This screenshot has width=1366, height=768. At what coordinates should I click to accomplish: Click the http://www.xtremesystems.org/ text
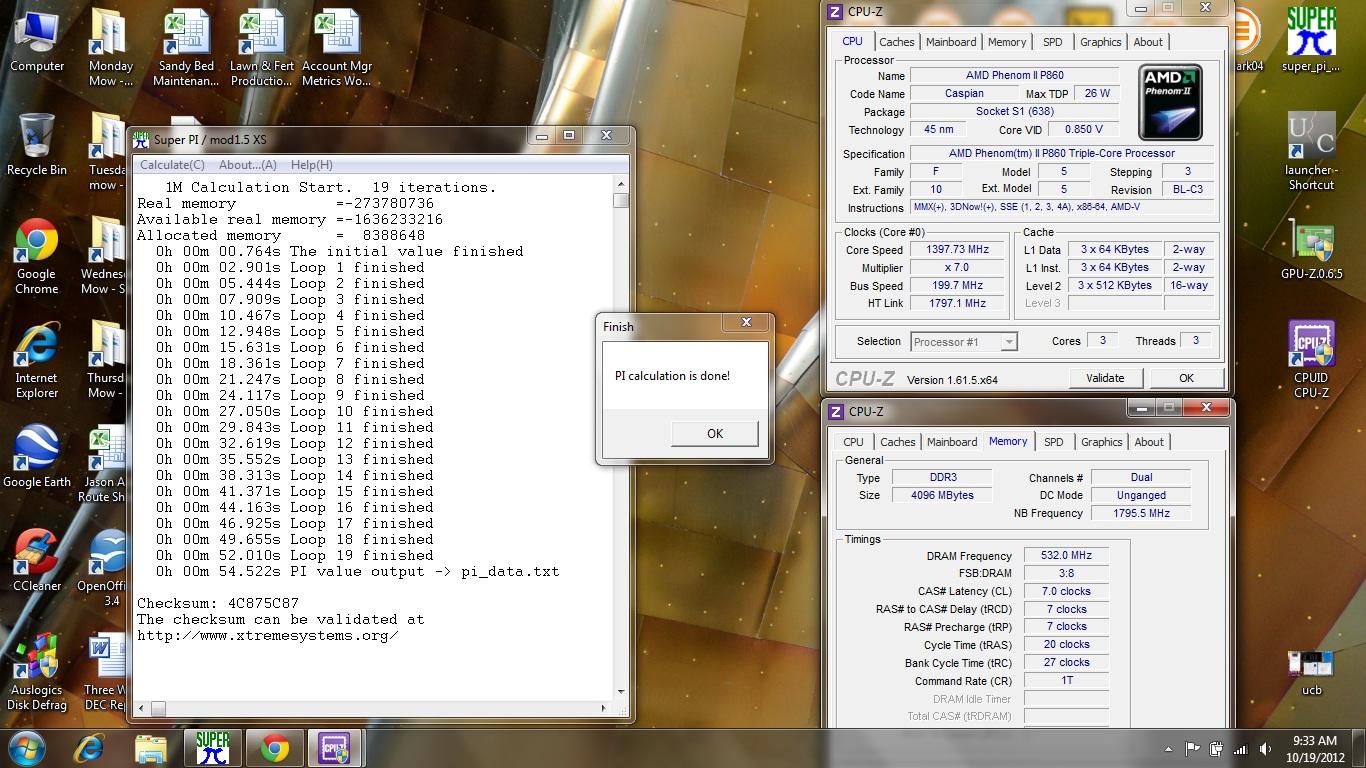[x=268, y=635]
